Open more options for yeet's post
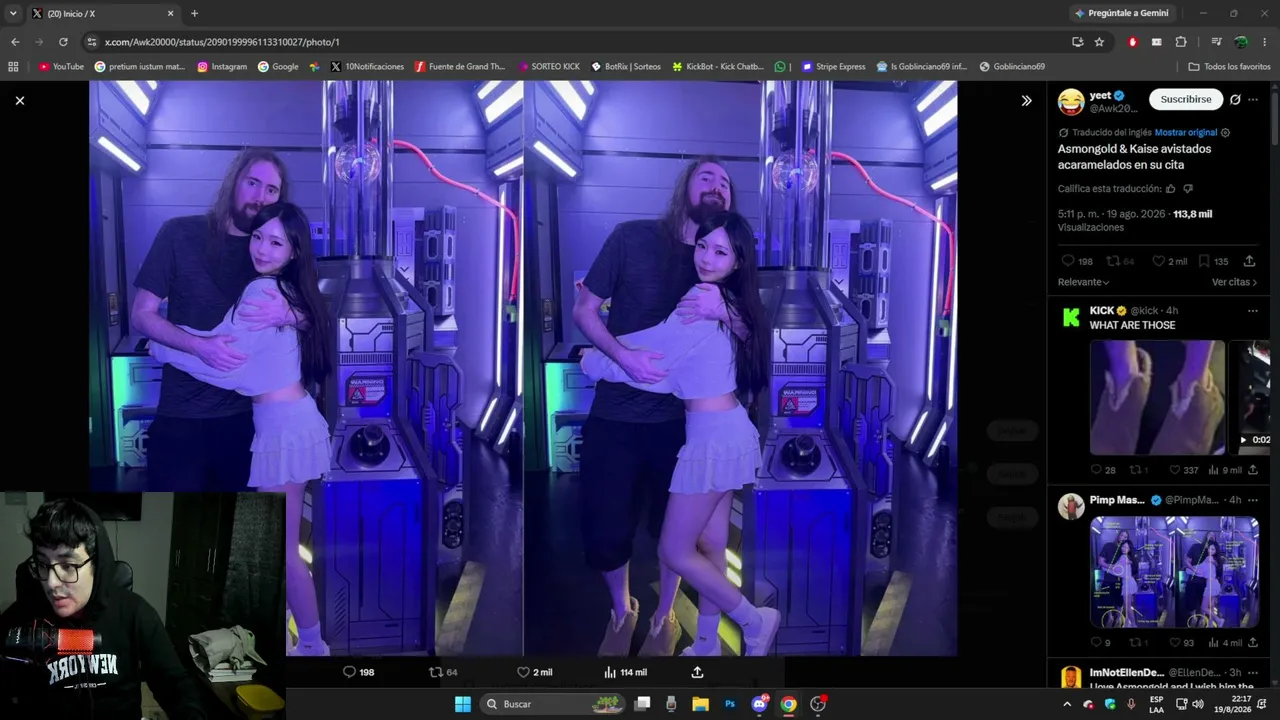Viewport: 1280px width, 720px height. point(1253,99)
